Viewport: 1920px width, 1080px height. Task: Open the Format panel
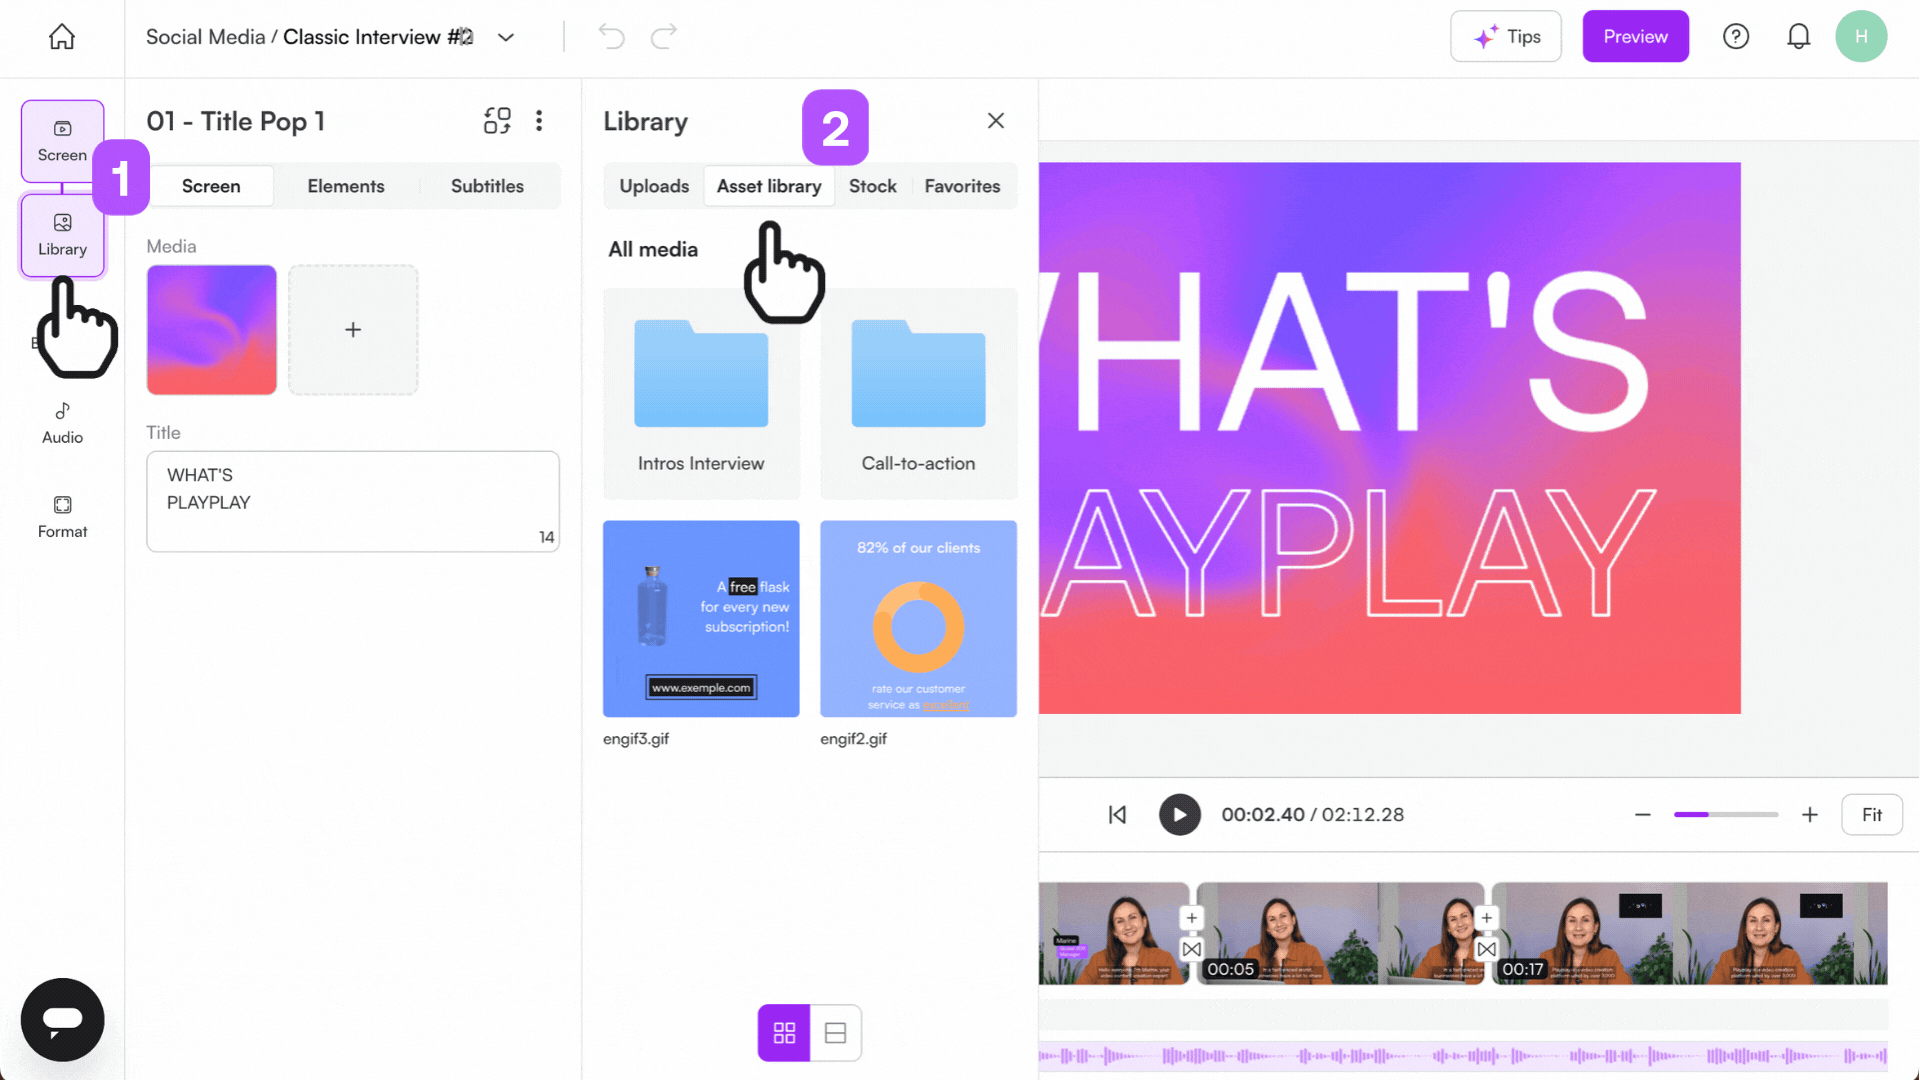pos(61,516)
